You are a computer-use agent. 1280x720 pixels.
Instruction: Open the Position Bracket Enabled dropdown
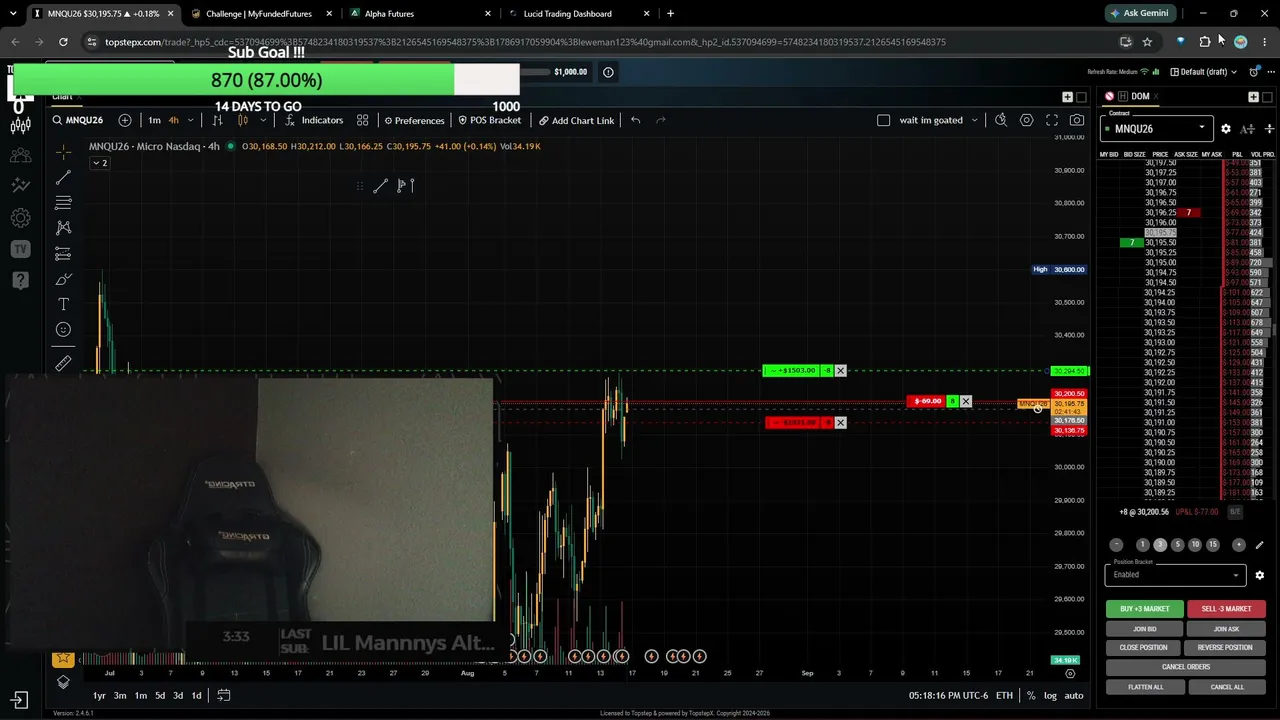(x=1175, y=575)
